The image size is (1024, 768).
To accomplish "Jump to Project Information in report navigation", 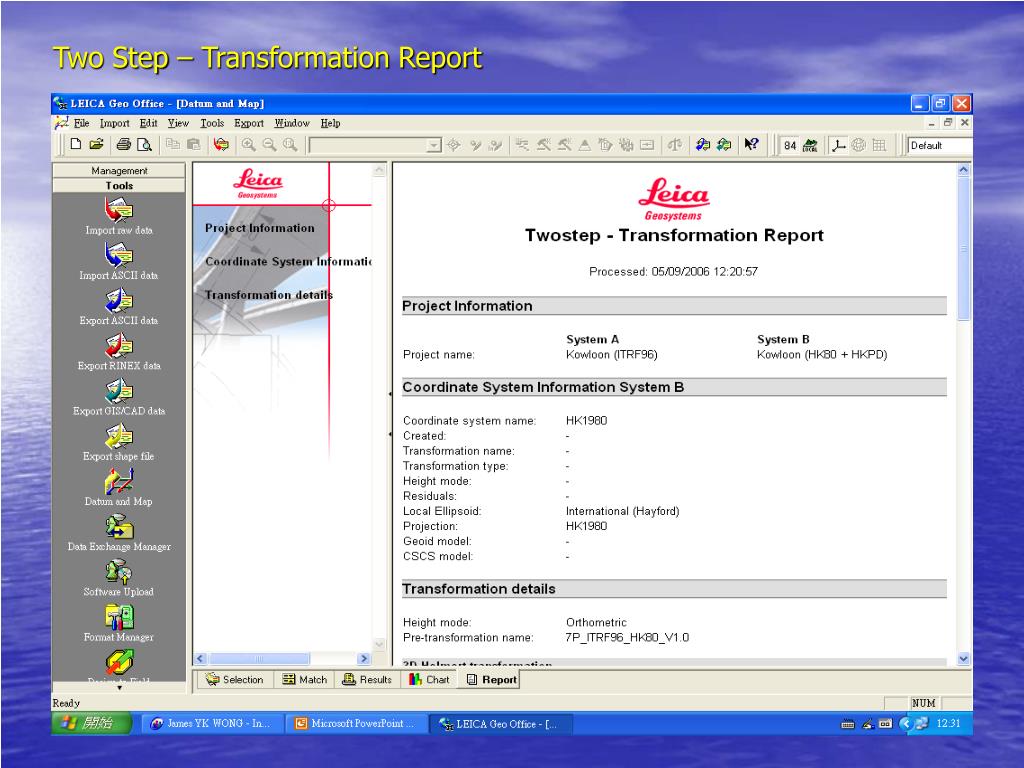I will pos(259,228).
